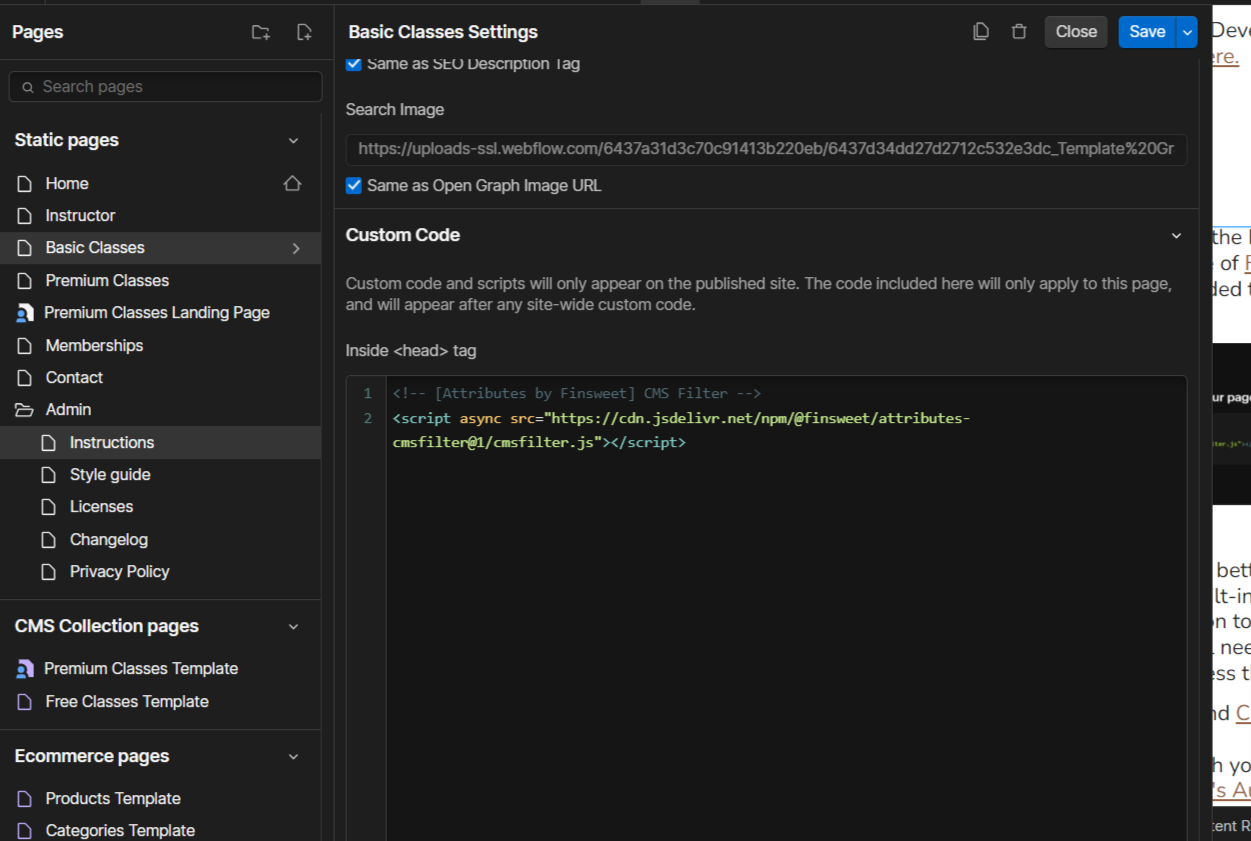Open the Save button dropdown arrow

[x=1187, y=32]
